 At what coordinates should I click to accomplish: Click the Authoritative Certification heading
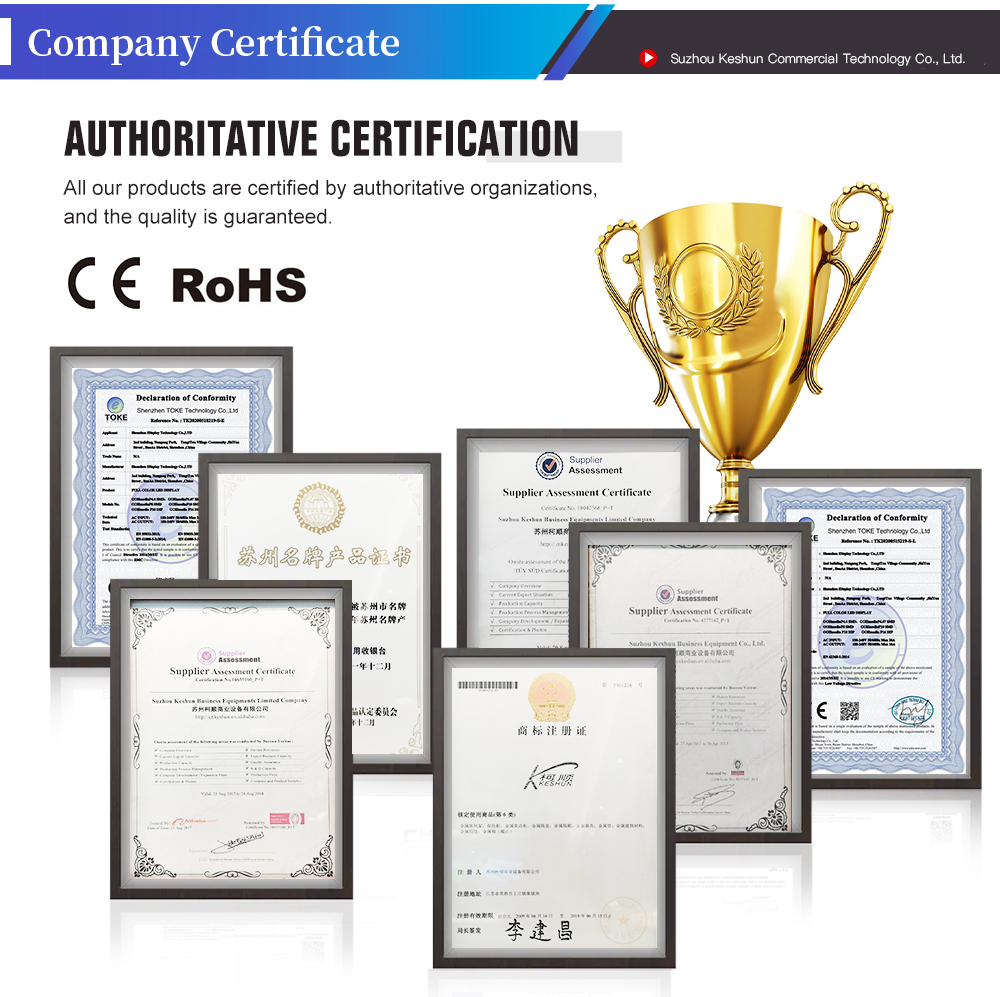tap(322, 138)
